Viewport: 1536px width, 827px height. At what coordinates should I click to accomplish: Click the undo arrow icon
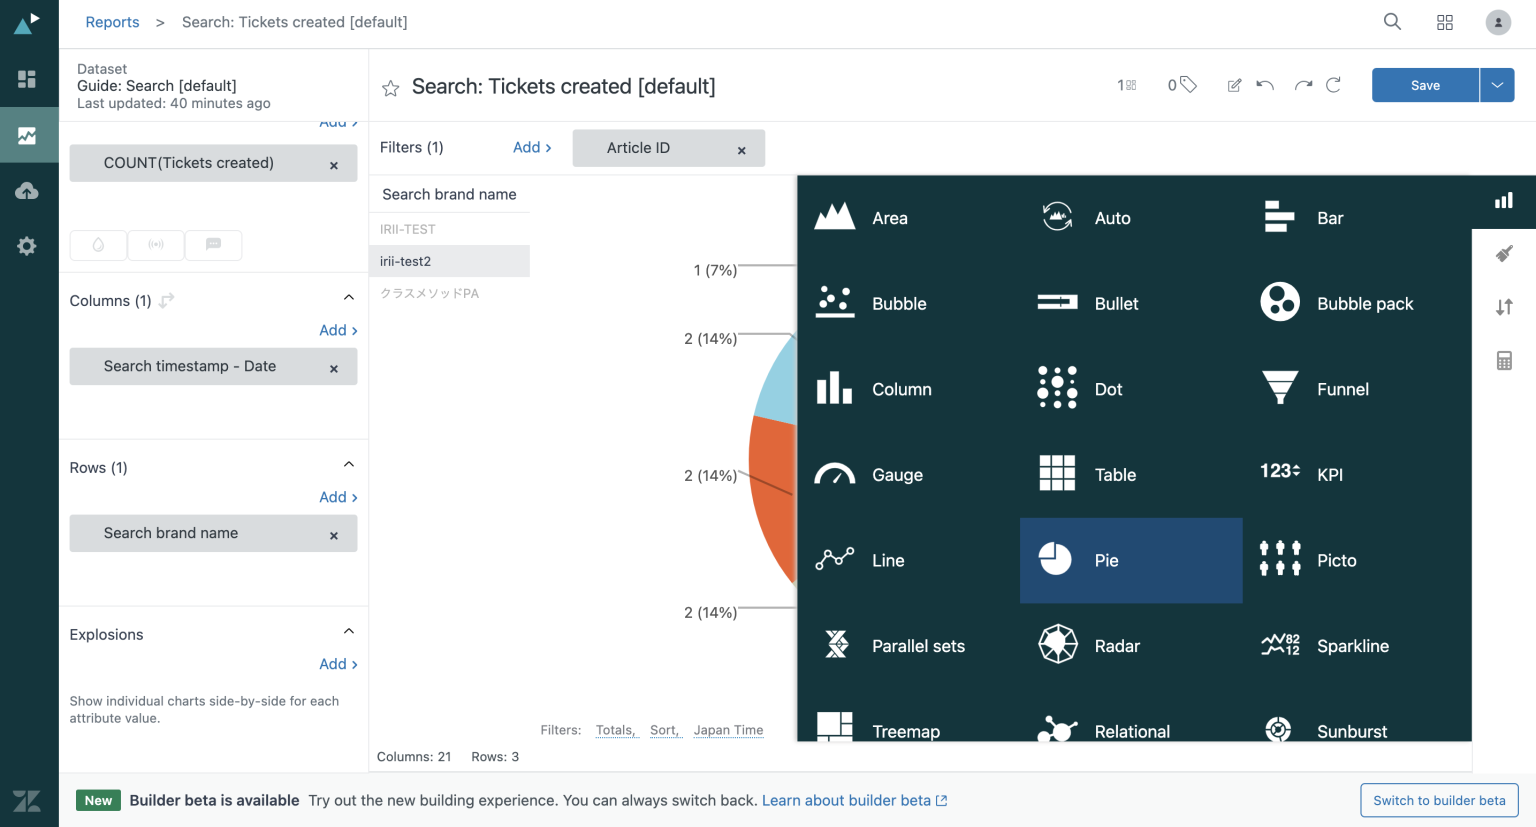coord(1265,86)
